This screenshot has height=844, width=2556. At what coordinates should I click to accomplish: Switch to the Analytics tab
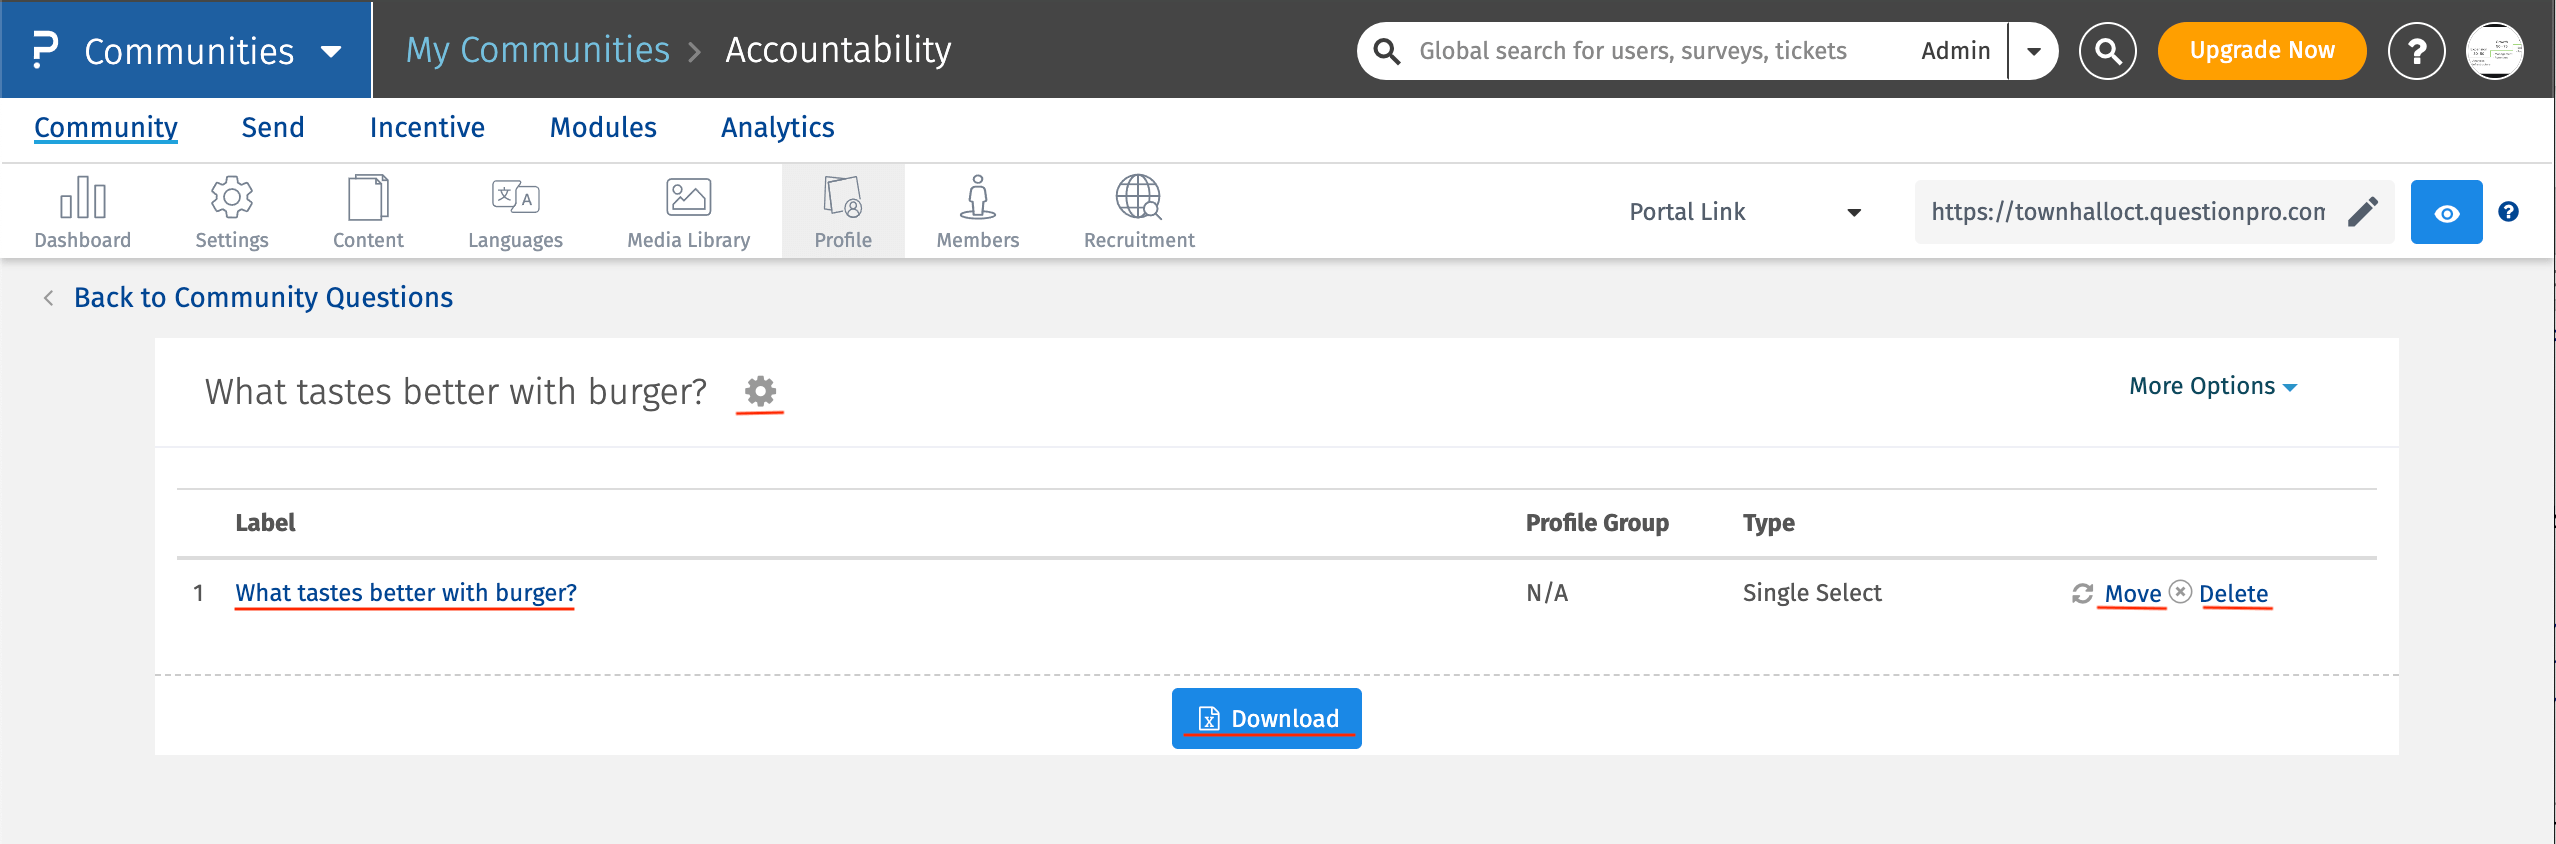(777, 128)
